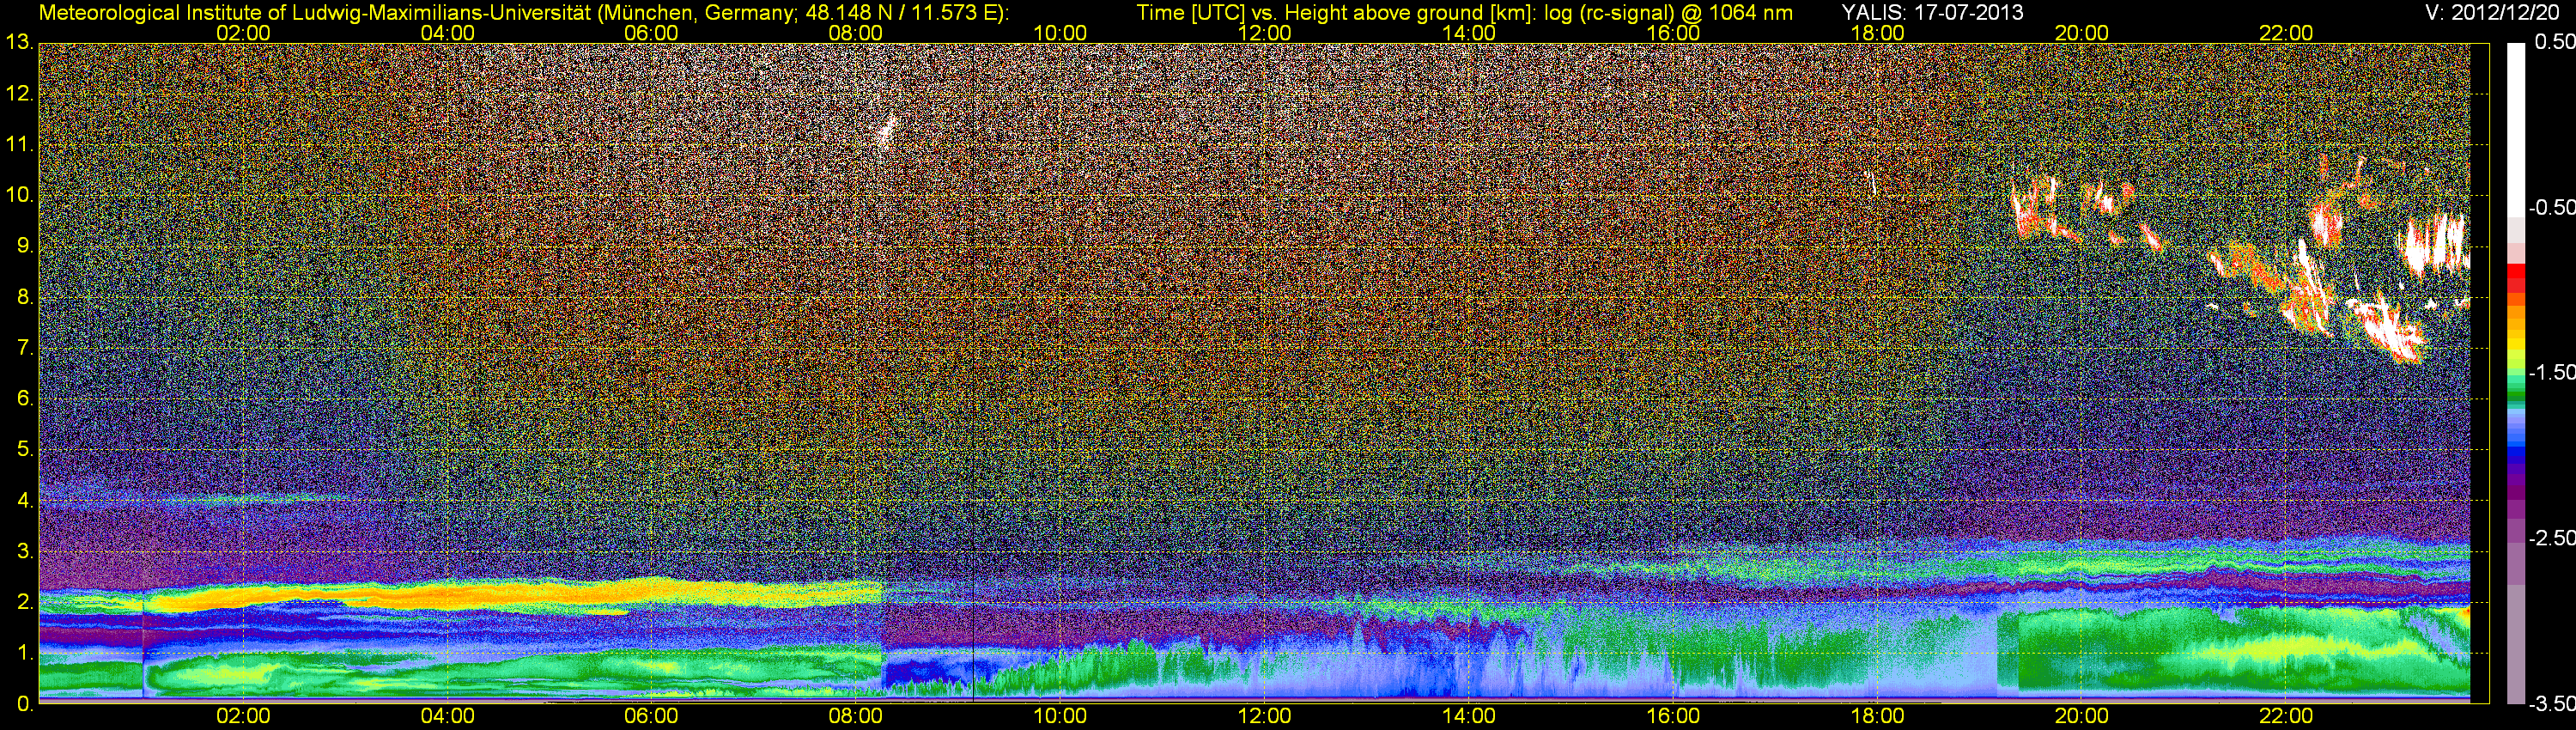Click the 10:00 label on the top time axis
The image size is (2576, 730).
tap(1060, 33)
